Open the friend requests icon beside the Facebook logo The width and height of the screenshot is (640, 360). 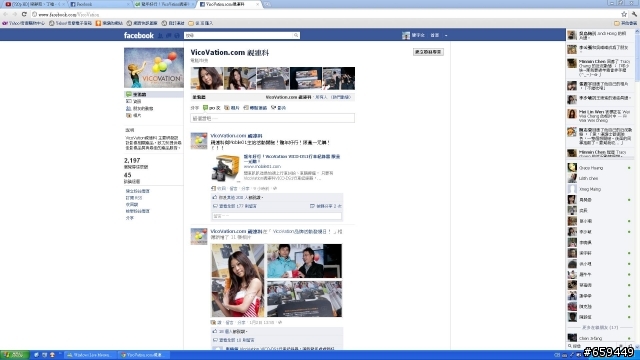tap(160, 36)
